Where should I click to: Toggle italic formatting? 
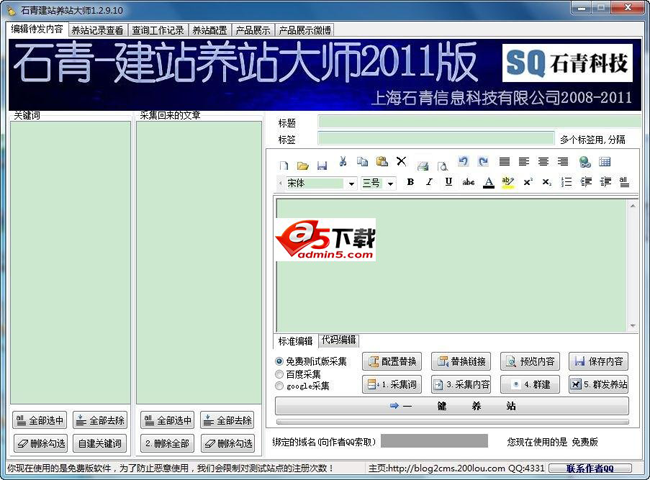429,182
